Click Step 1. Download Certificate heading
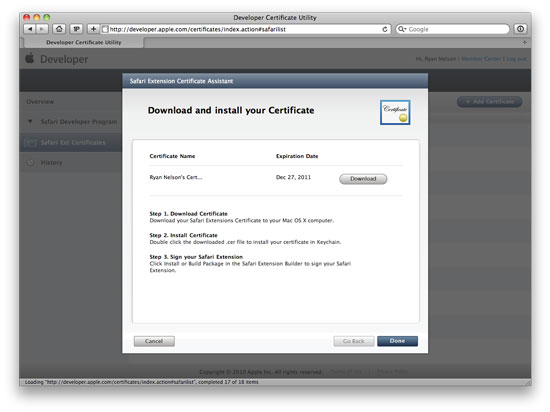 (188, 214)
